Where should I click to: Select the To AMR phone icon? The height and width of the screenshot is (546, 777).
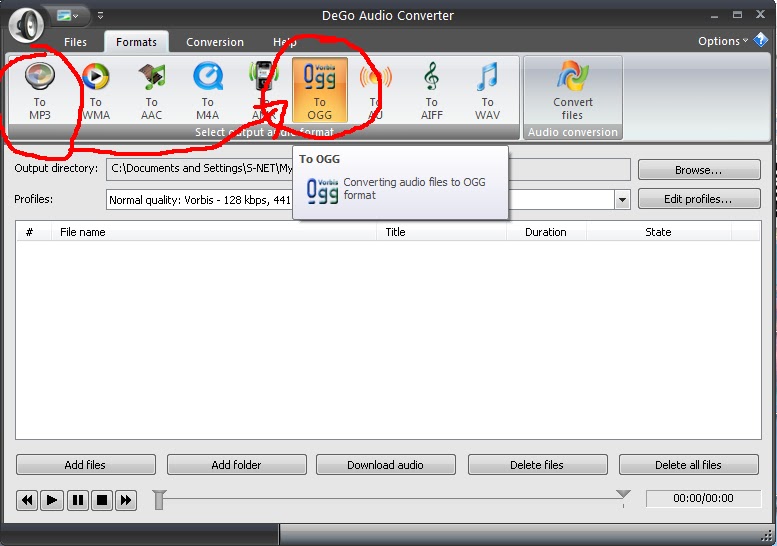[263, 91]
